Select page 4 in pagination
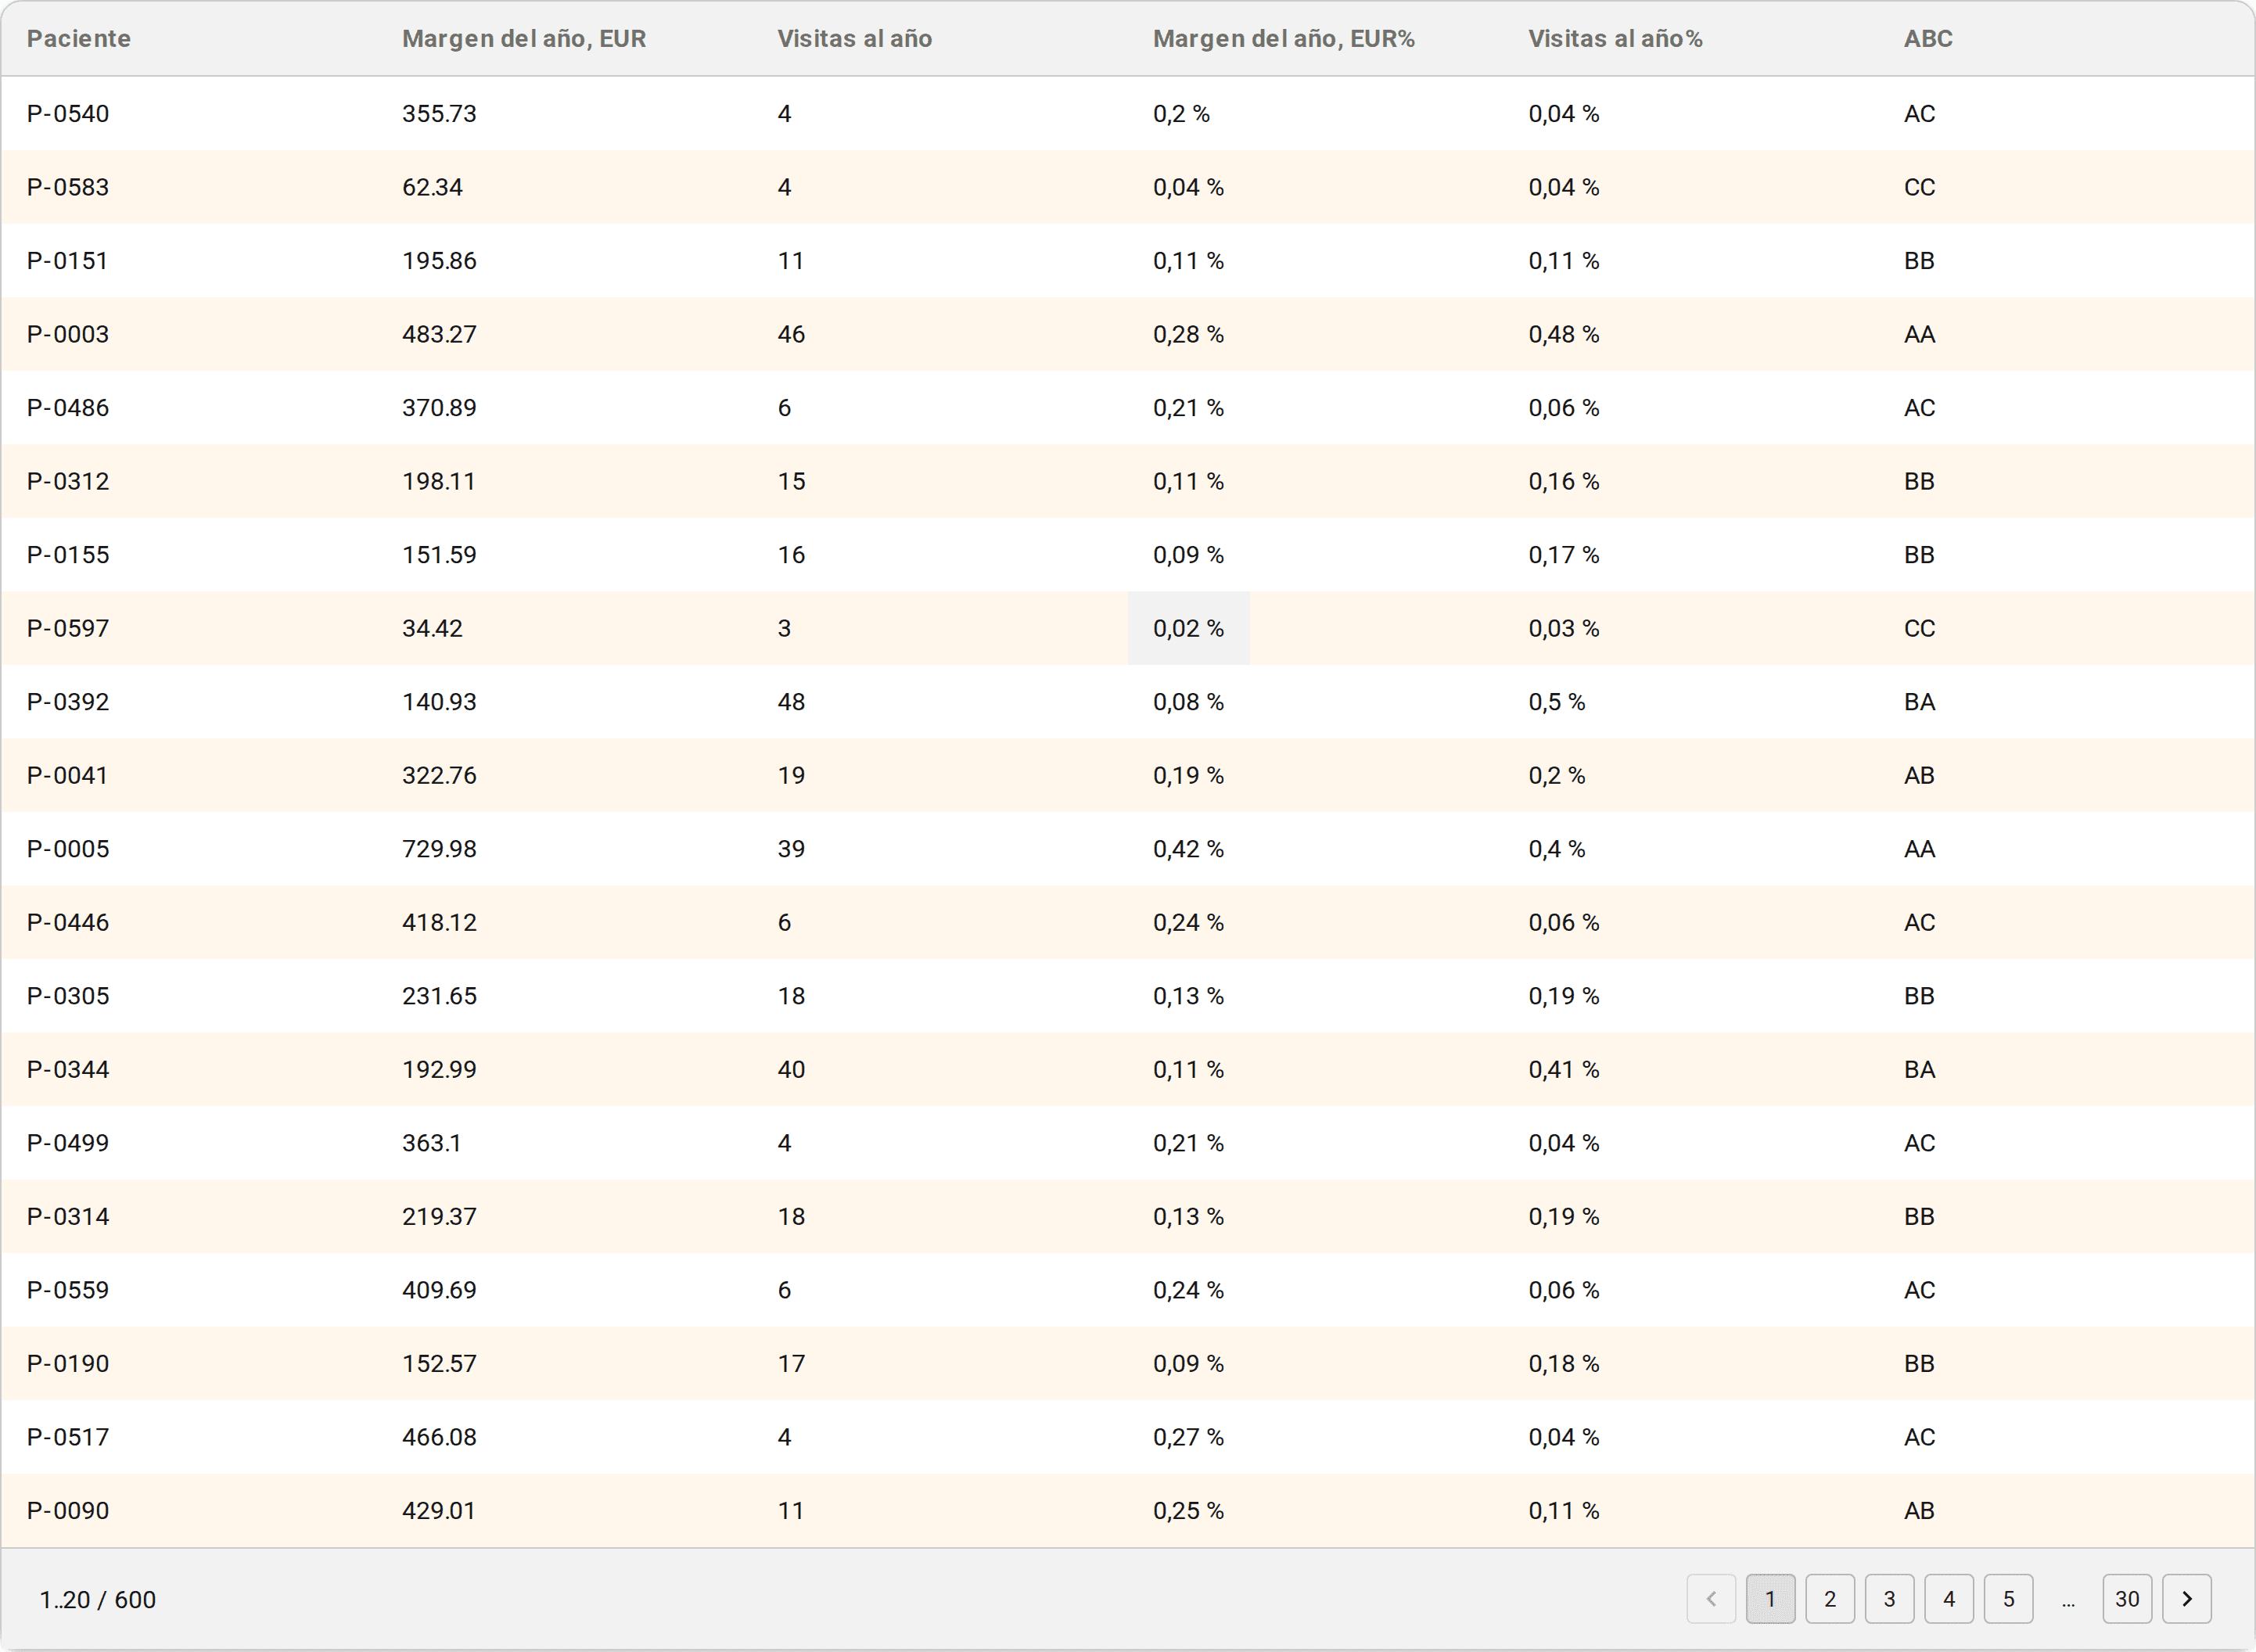2256x1652 pixels. pos(1949,1599)
